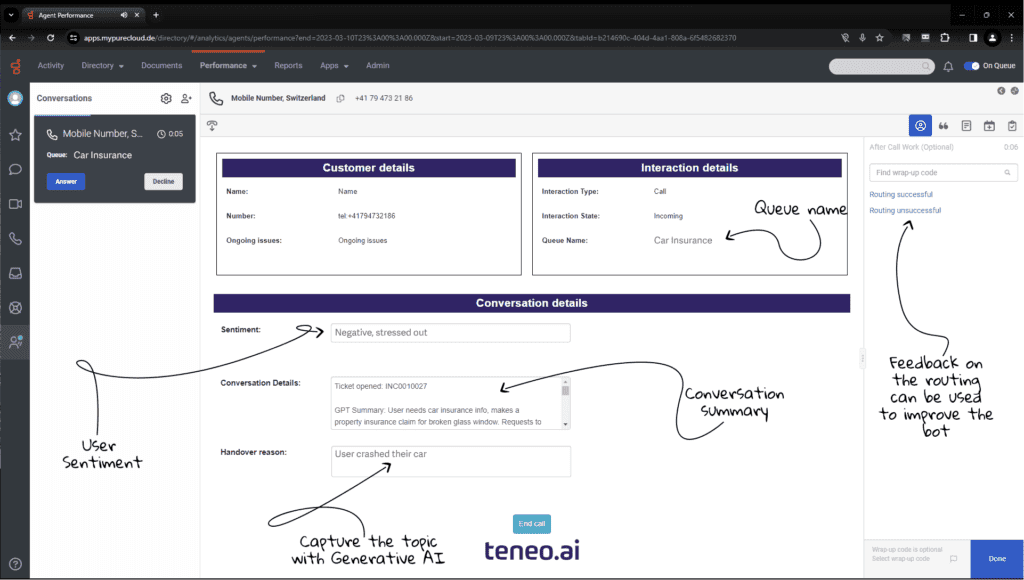Expand the Apps dropdown menu

tap(334, 66)
